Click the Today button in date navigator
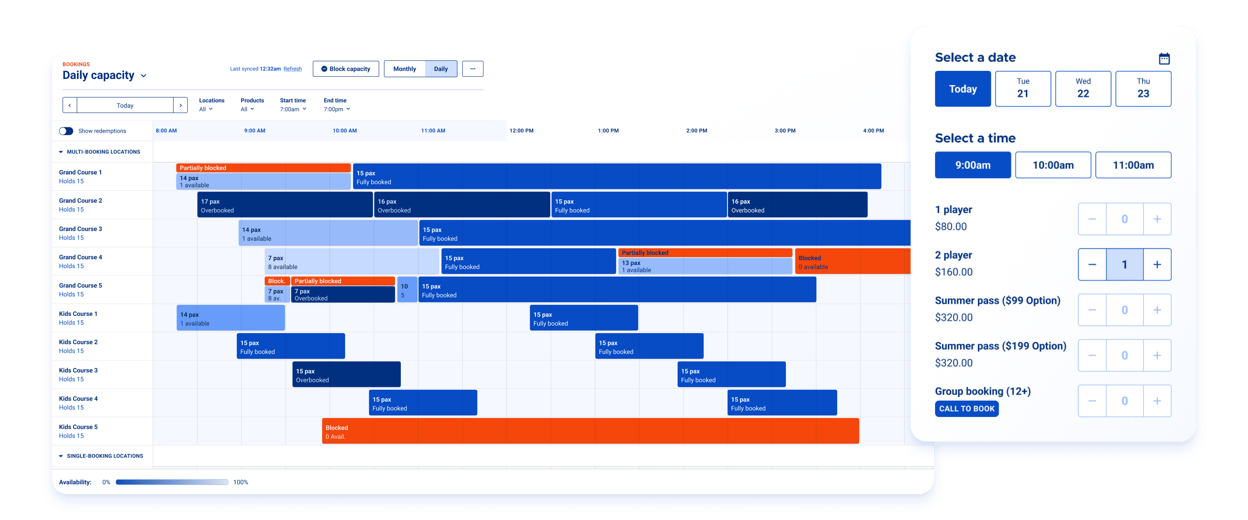Screen dimensions: 1248x520 click(x=125, y=105)
